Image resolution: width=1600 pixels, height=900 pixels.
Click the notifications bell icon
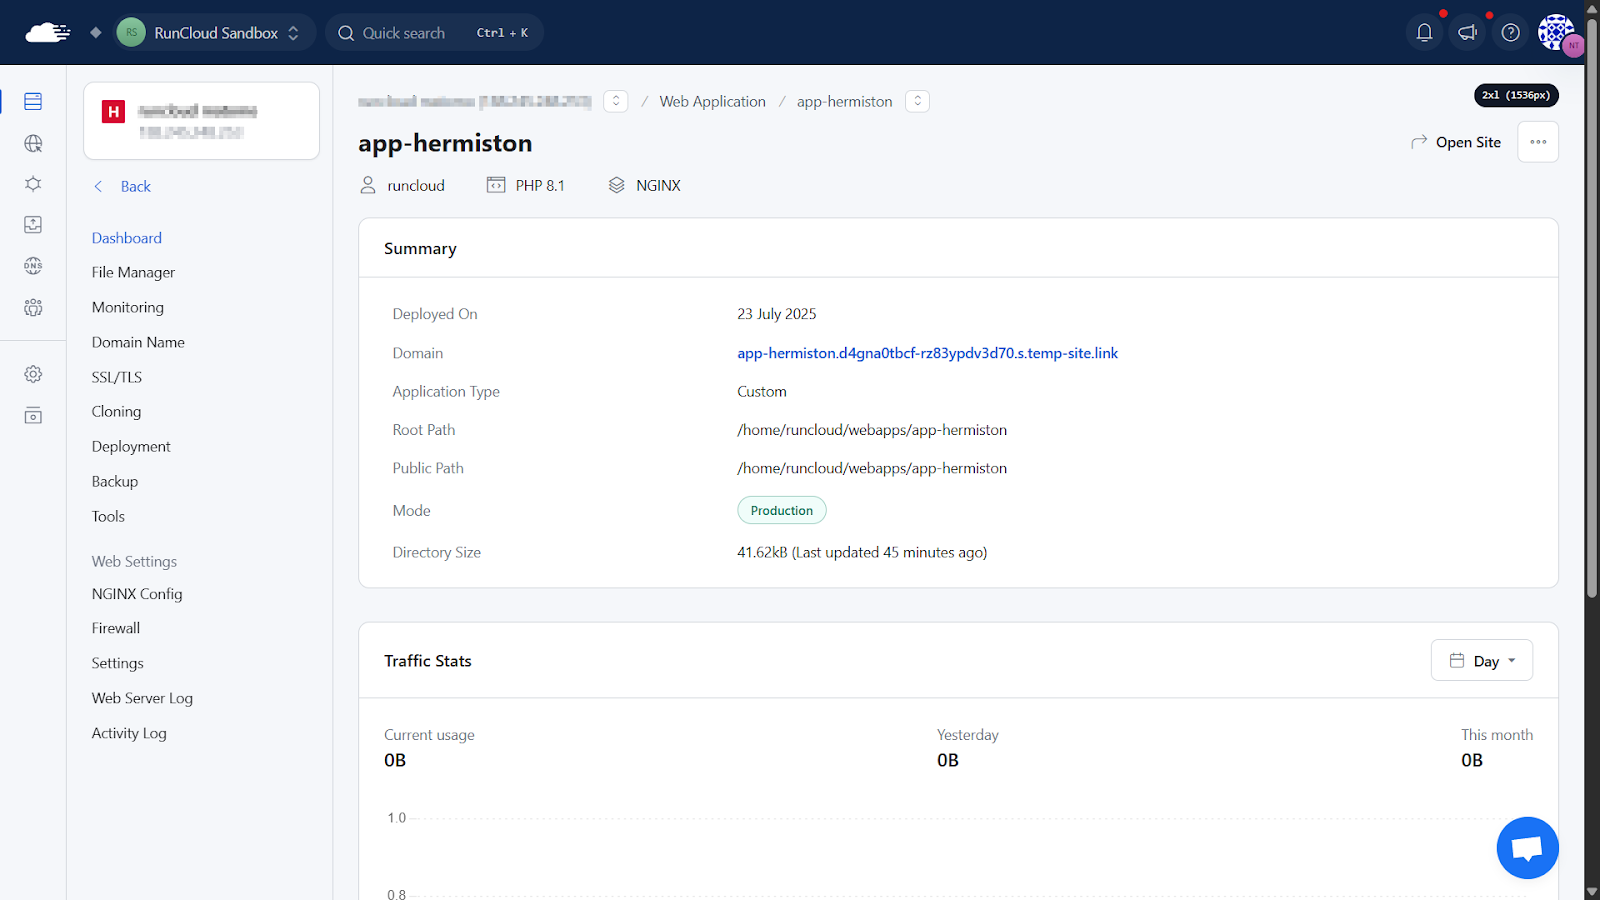(1424, 33)
